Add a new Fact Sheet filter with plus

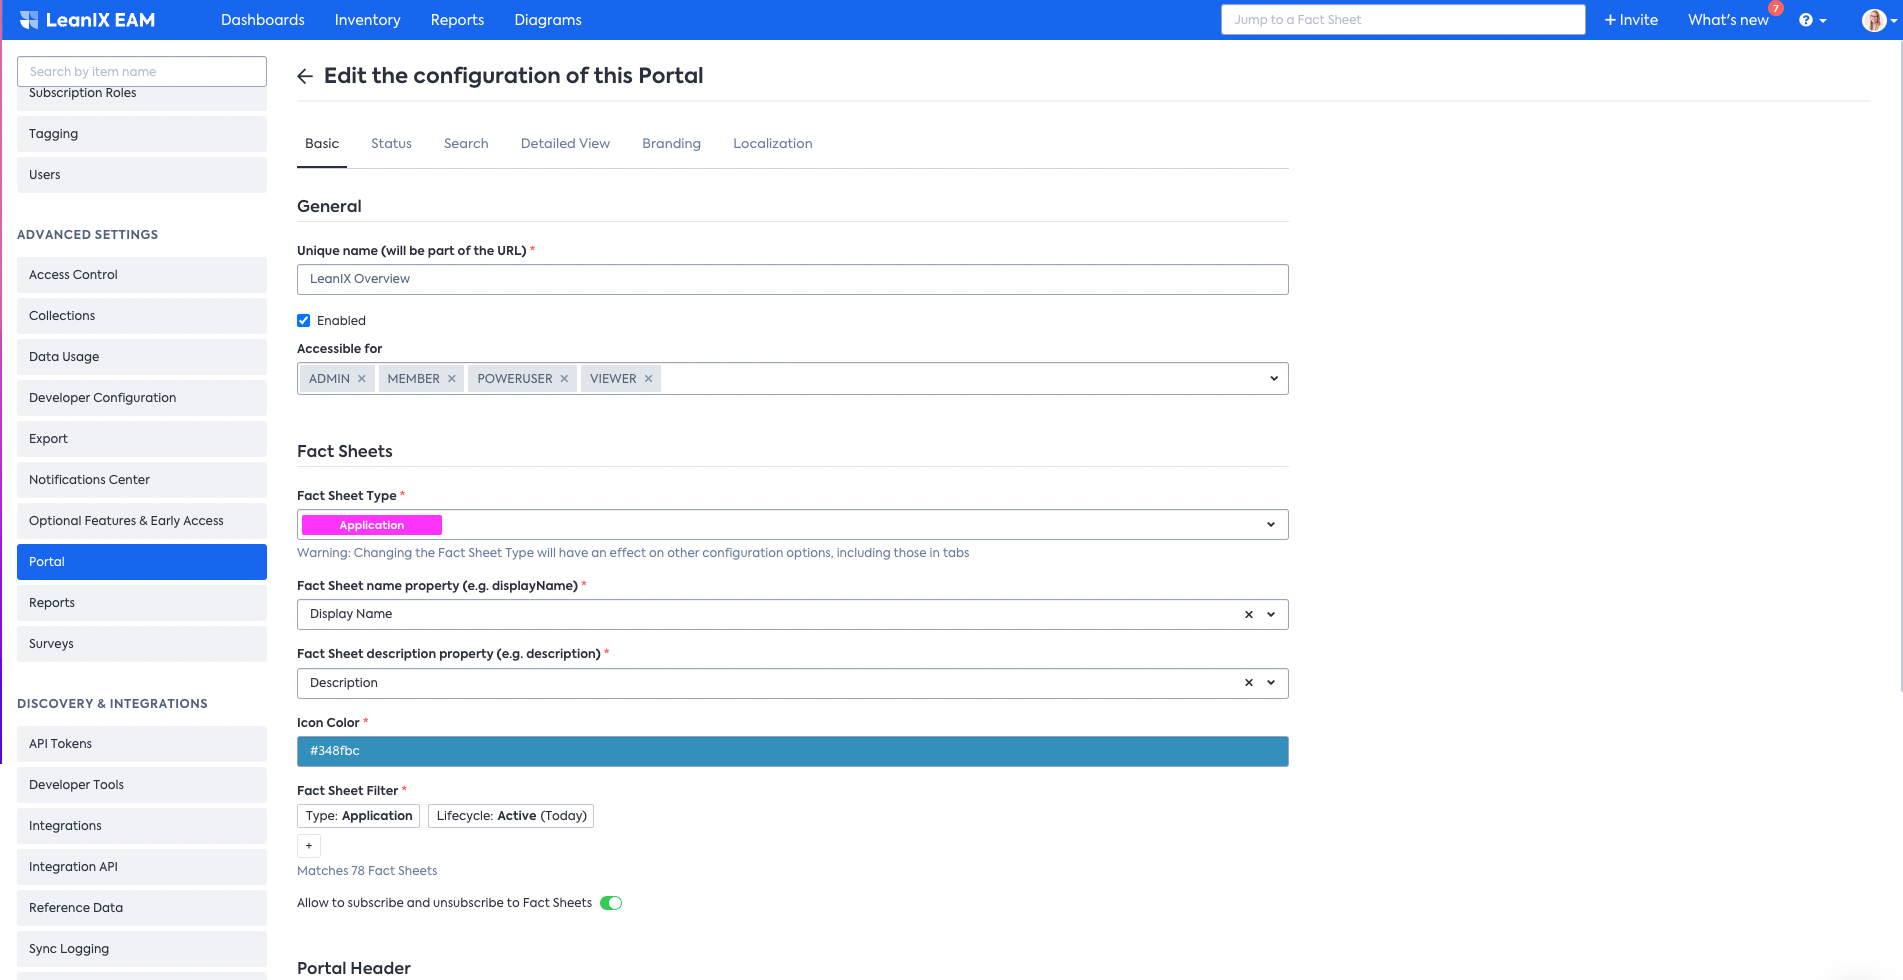[x=309, y=846]
